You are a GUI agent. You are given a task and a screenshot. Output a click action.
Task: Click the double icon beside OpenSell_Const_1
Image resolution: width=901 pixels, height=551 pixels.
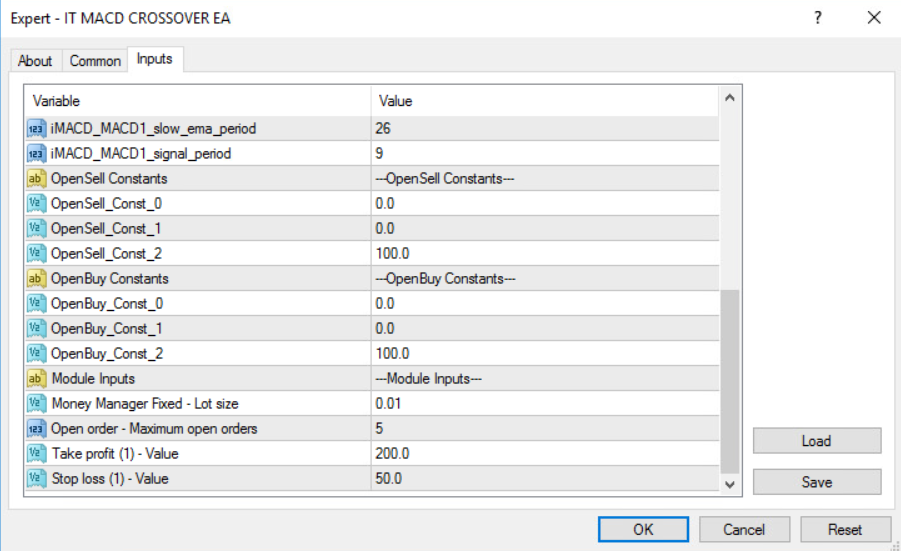click(36, 229)
